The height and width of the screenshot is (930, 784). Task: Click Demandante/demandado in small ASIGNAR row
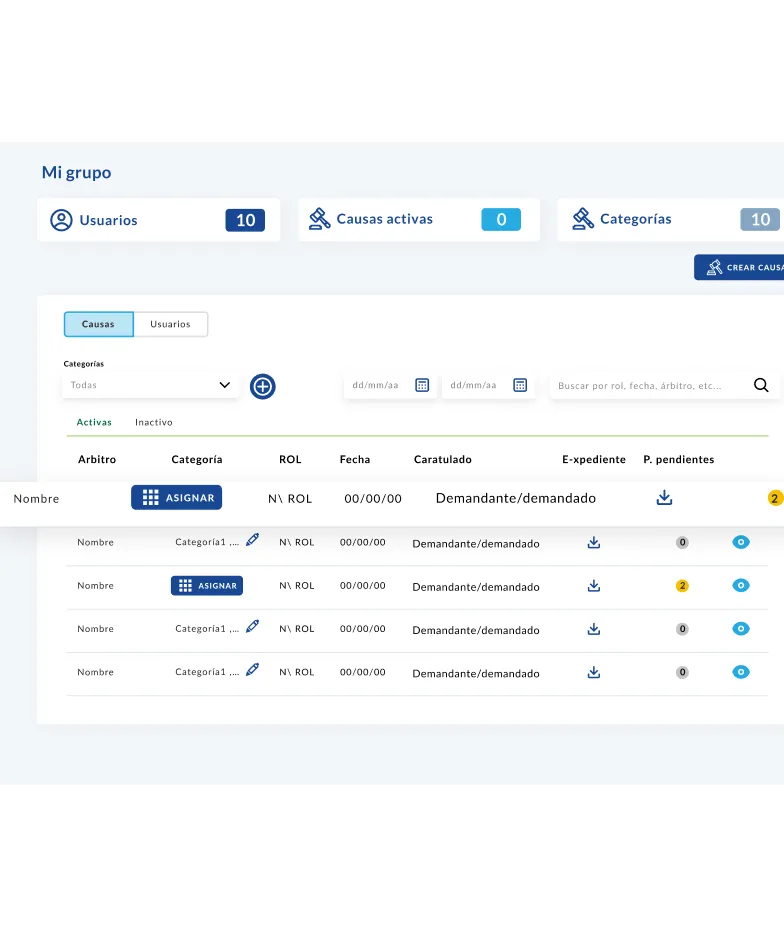[x=476, y=587]
